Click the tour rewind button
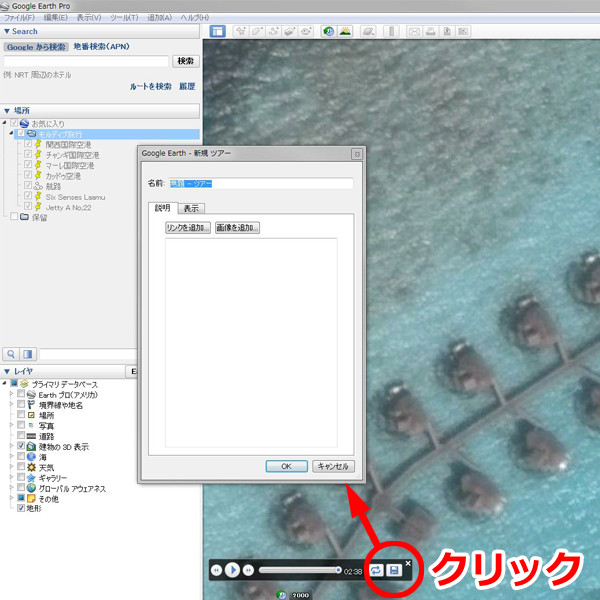 (216, 571)
